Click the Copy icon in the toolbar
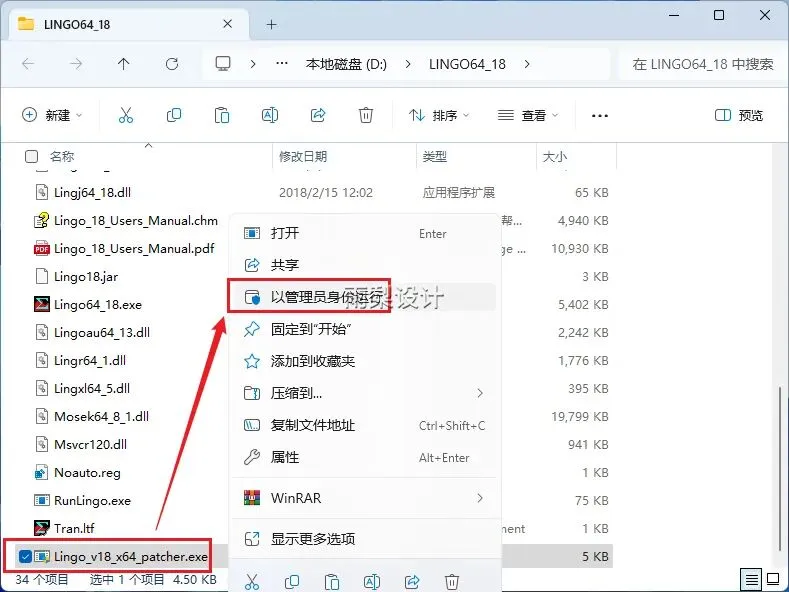The height and width of the screenshot is (592, 789). (174, 115)
